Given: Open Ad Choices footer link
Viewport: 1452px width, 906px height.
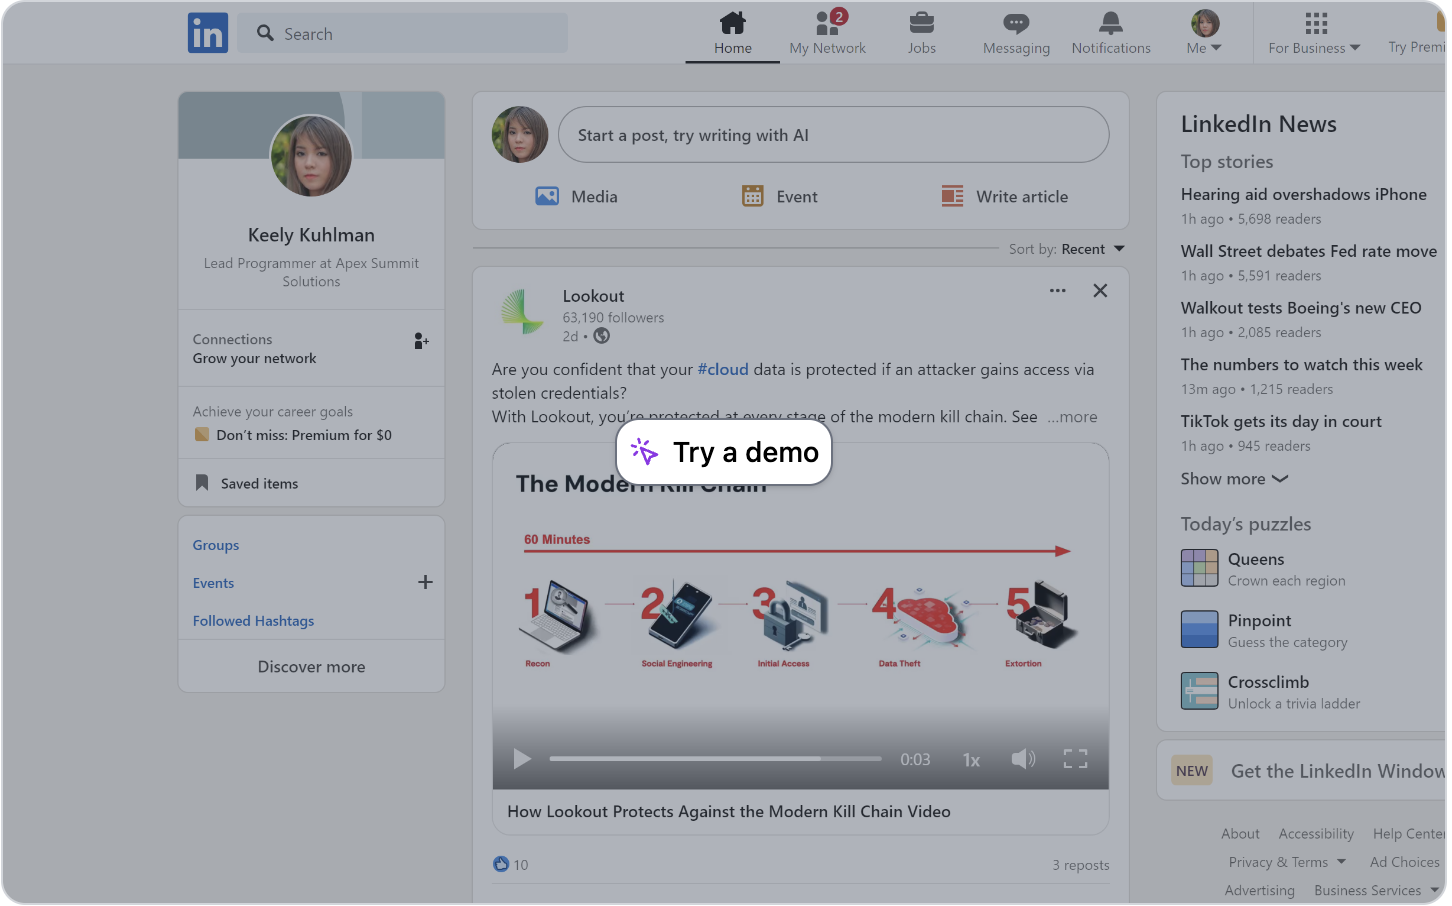Looking at the screenshot, I should 1404,862.
